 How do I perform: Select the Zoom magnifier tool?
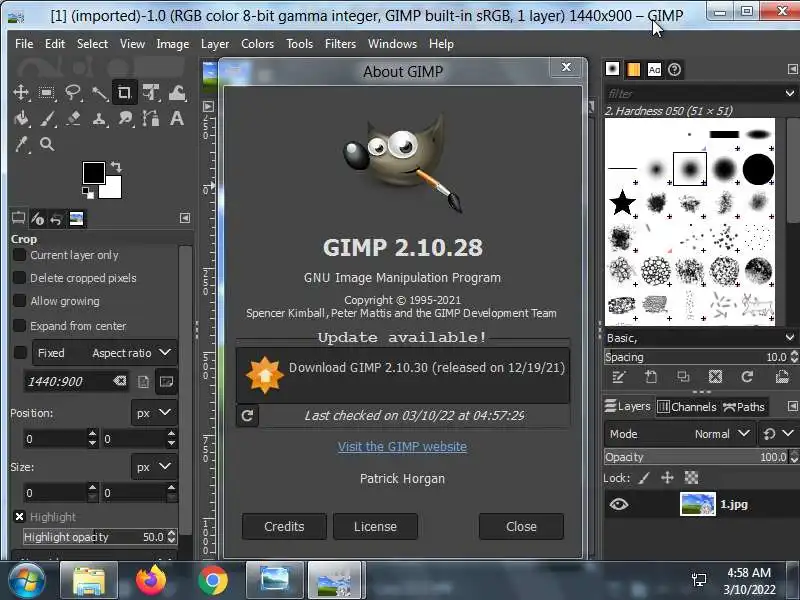(x=47, y=144)
